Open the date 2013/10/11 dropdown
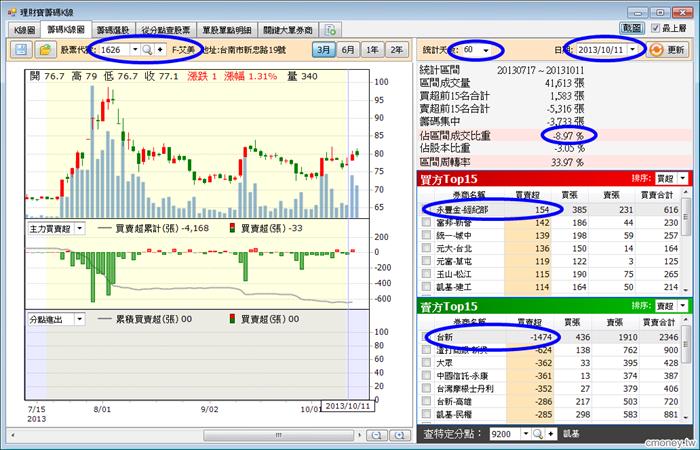 coord(633,50)
